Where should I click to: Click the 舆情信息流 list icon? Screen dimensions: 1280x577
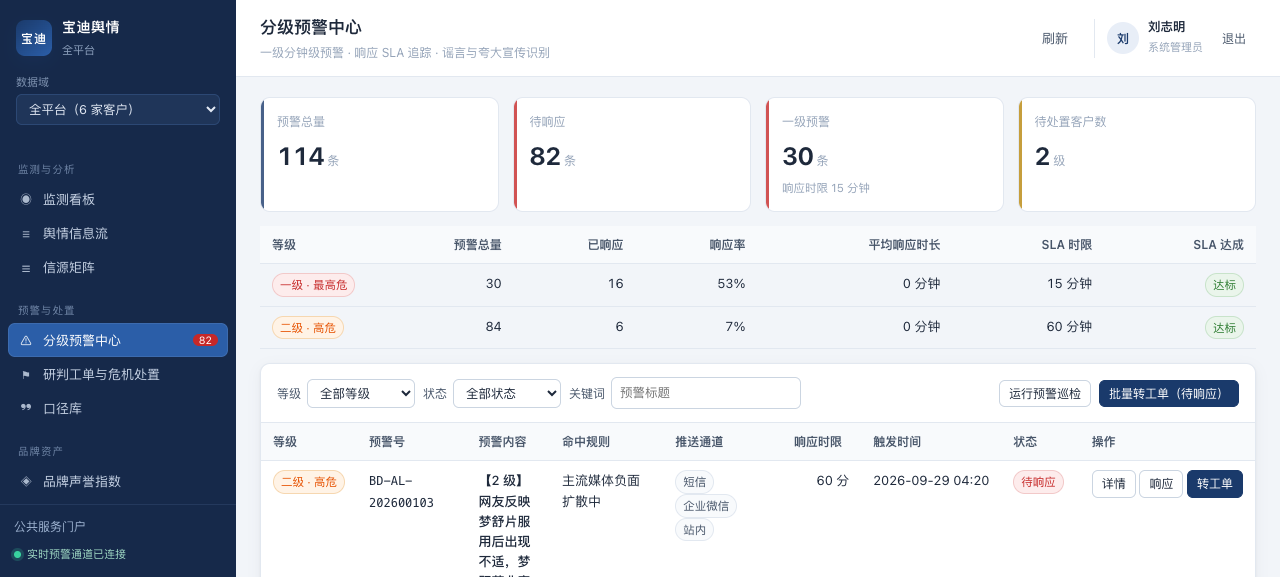[x=26, y=233]
